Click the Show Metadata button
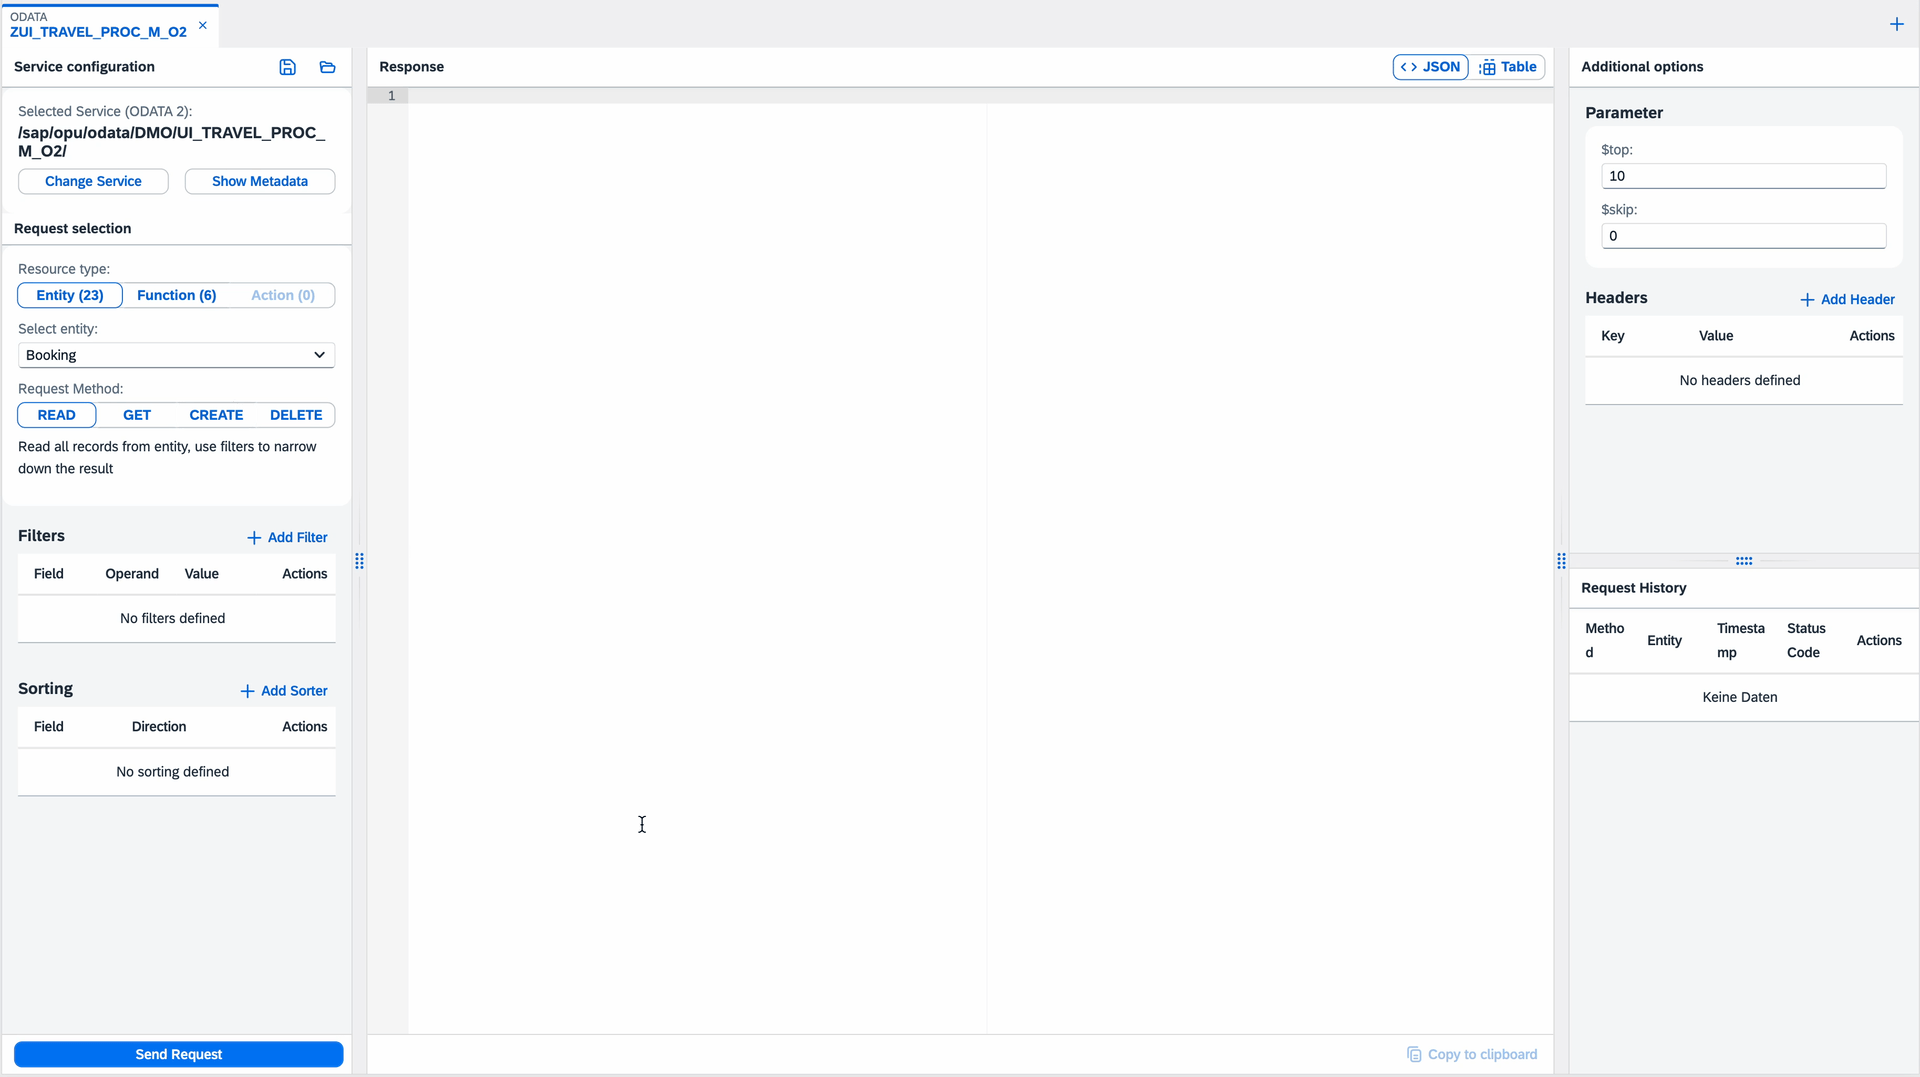The height and width of the screenshot is (1077, 1920). tap(260, 181)
